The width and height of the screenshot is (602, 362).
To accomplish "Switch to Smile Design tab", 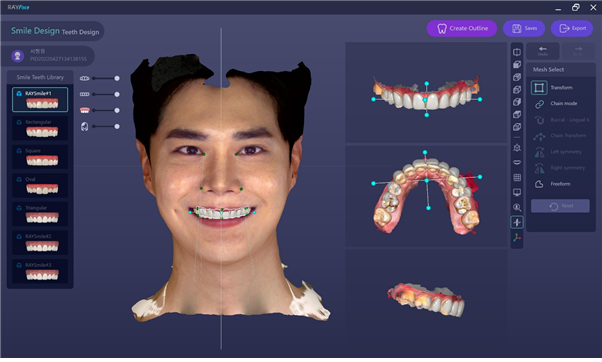I will coord(35,31).
